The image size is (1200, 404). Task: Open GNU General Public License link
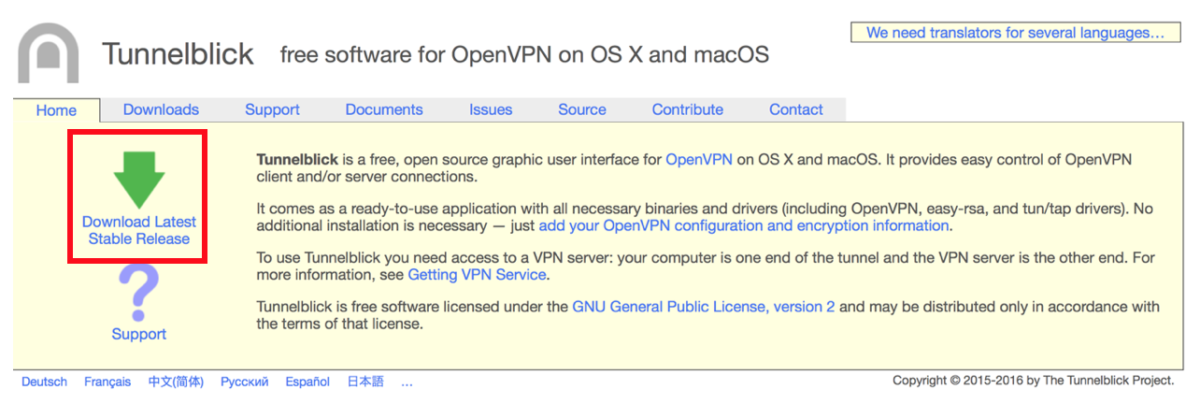coord(703,307)
